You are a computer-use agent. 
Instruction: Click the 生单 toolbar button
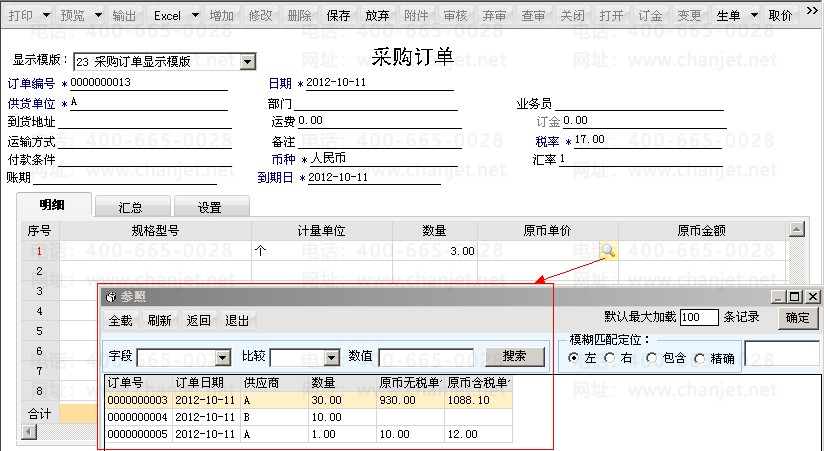(x=728, y=16)
